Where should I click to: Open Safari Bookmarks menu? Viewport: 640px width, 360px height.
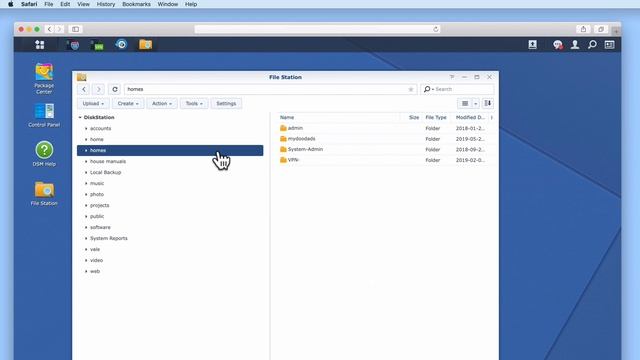coord(136,4)
